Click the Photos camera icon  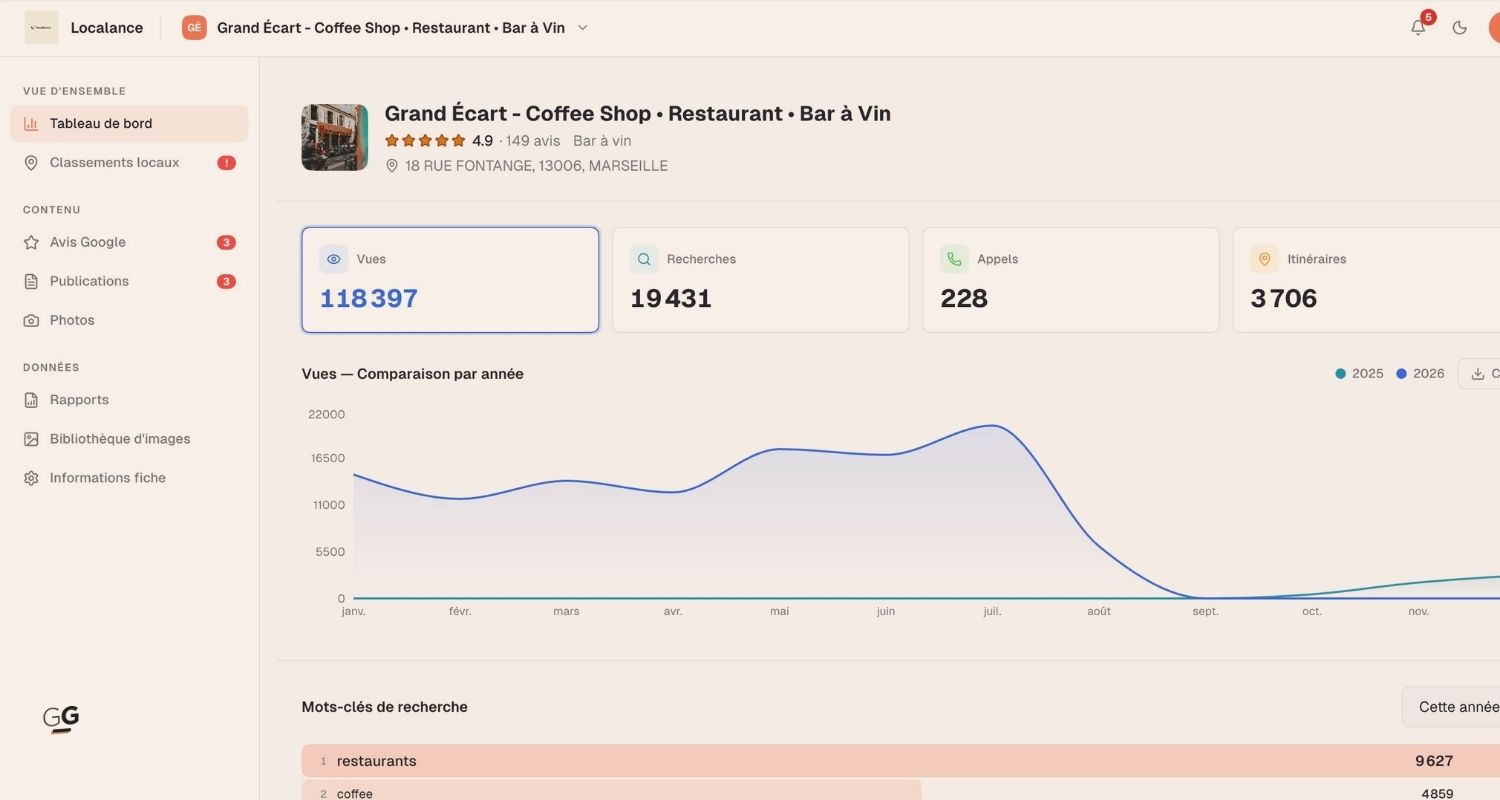[31, 320]
